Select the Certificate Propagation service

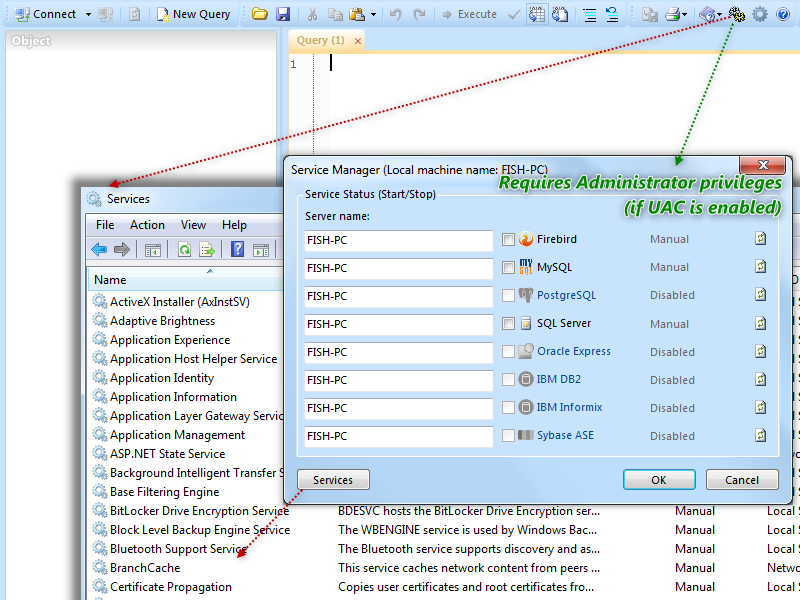[170, 587]
